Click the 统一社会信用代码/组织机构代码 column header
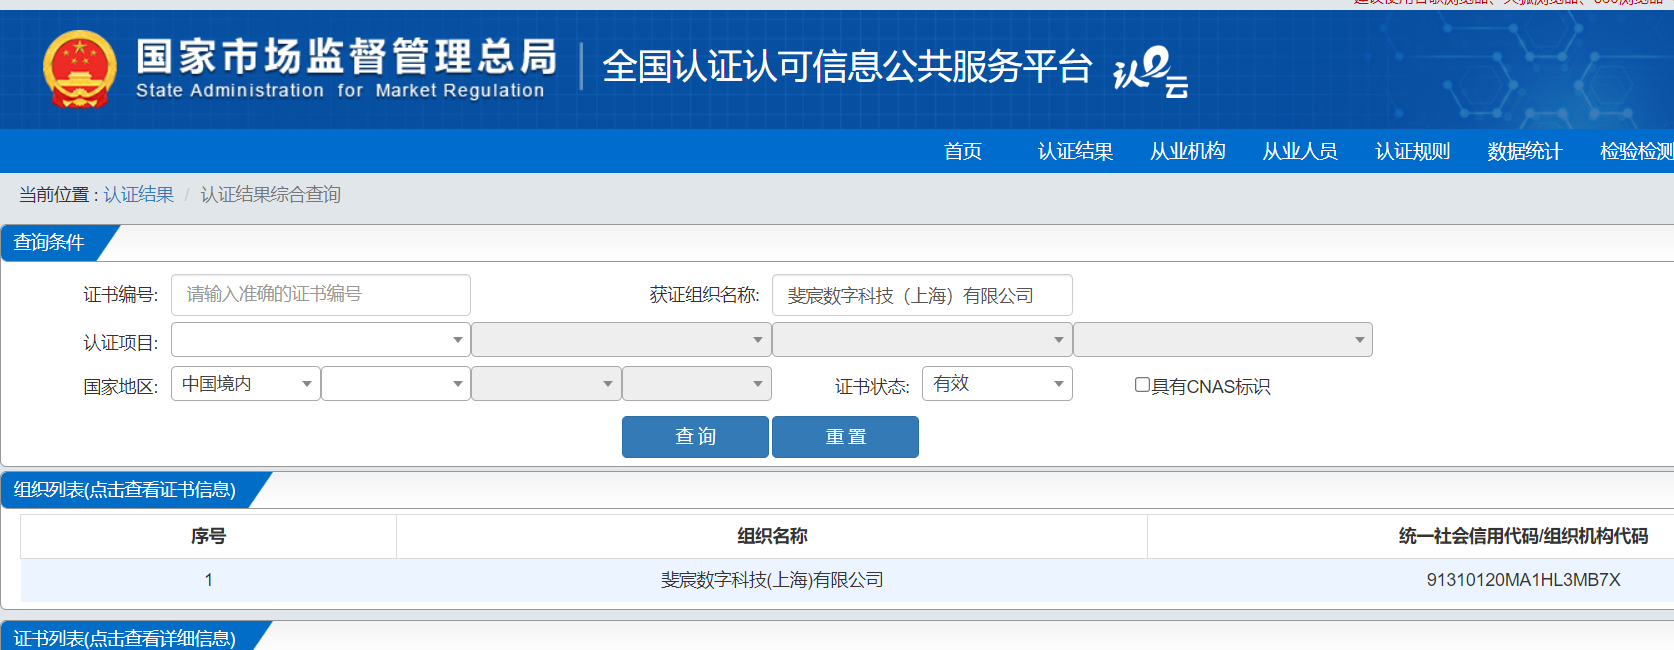The width and height of the screenshot is (1674, 650). 1523,536
